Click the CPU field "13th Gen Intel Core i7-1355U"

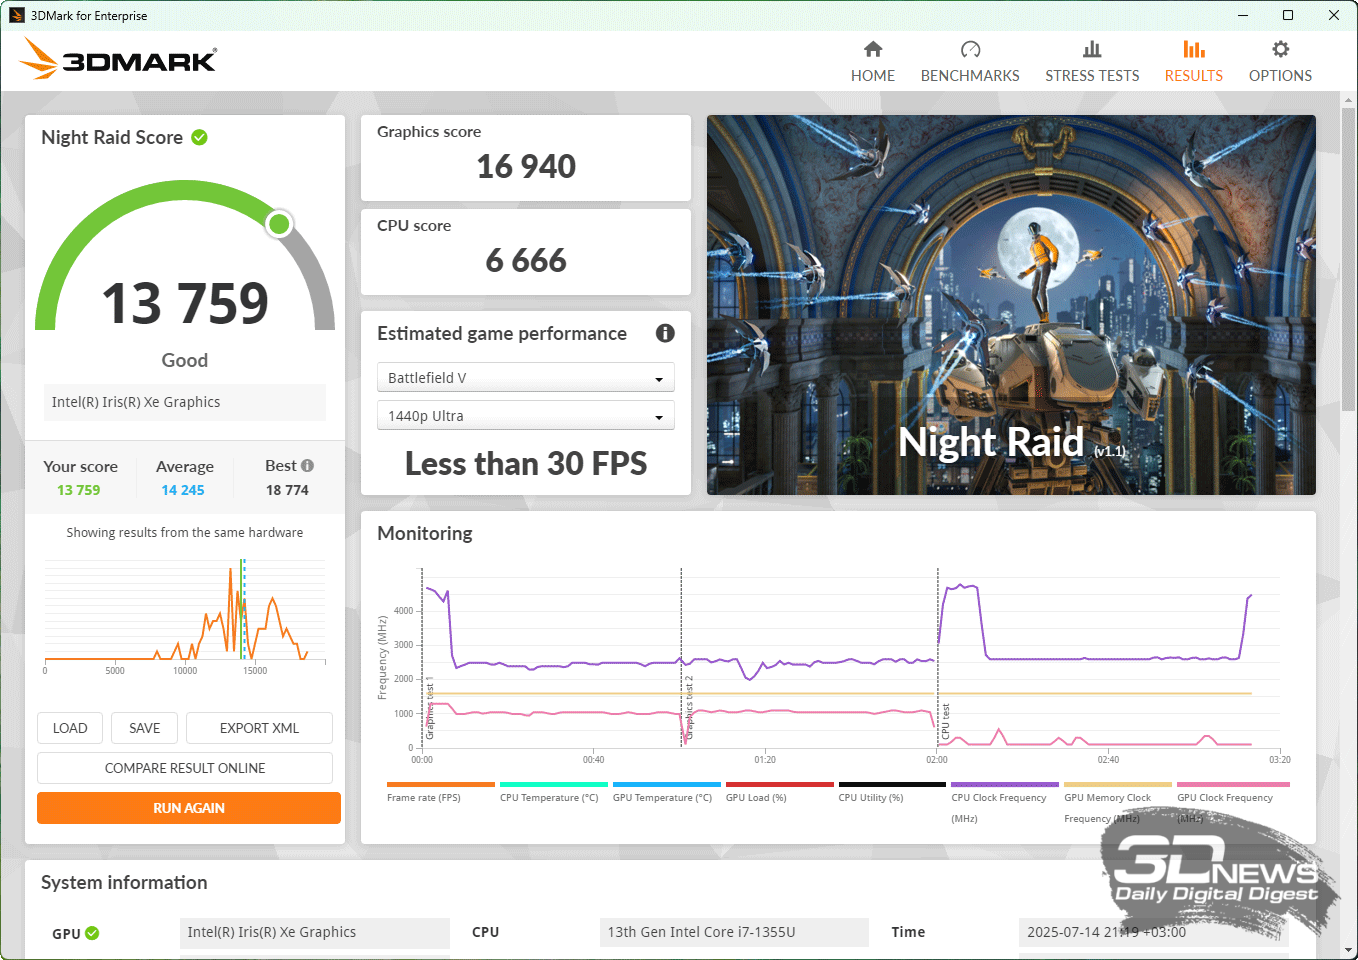point(734,932)
